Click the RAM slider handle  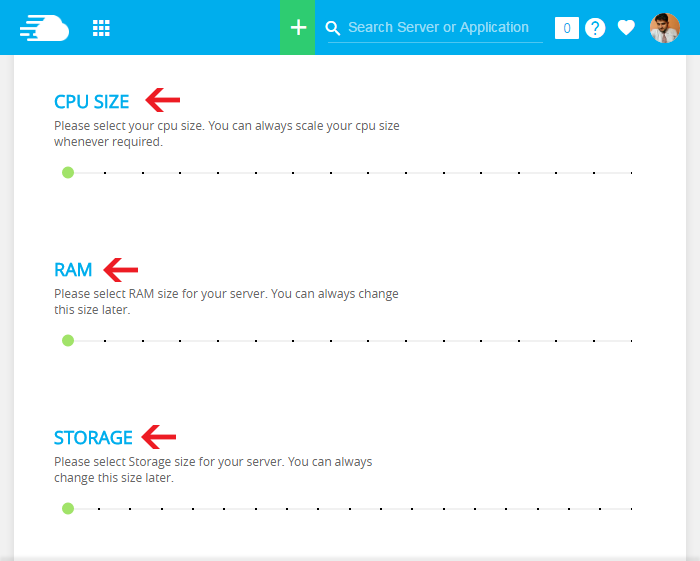68,341
